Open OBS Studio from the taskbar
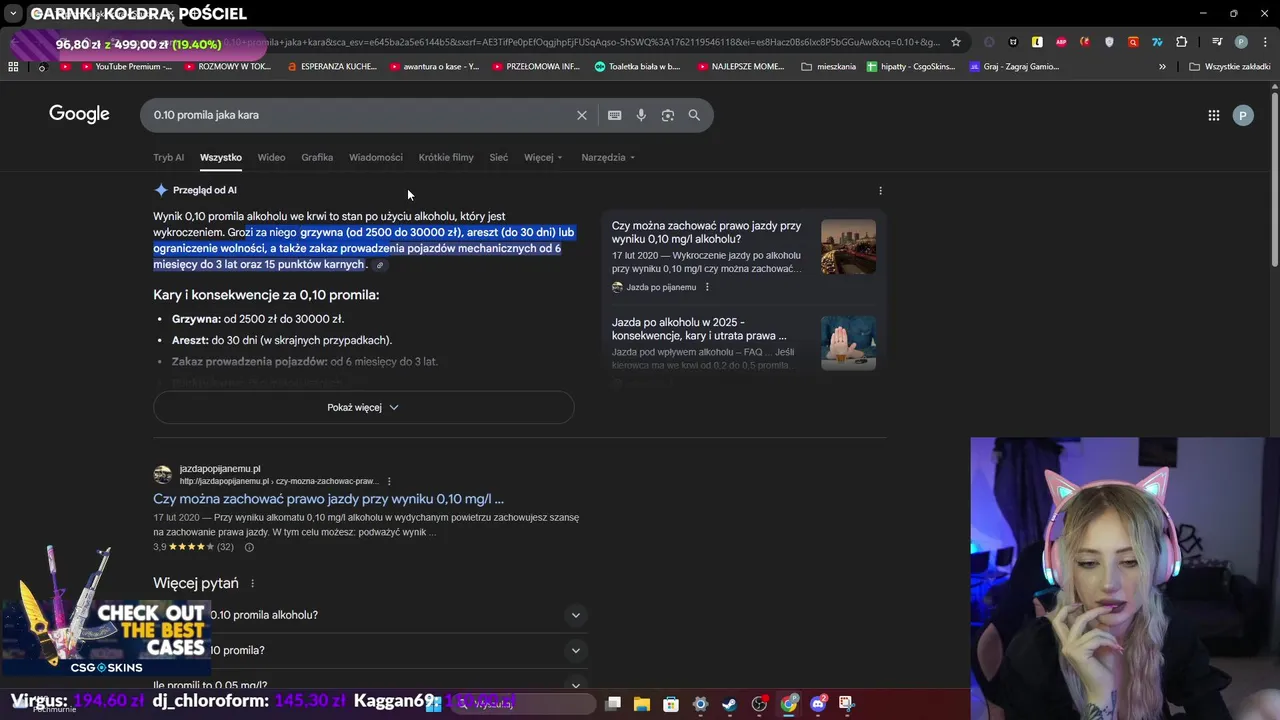 pos(760,704)
